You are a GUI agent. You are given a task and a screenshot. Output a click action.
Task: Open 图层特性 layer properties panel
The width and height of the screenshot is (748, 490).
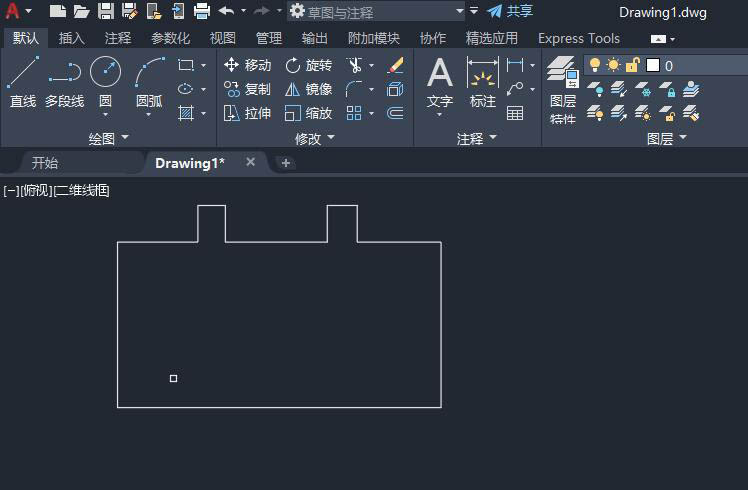click(562, 89)
